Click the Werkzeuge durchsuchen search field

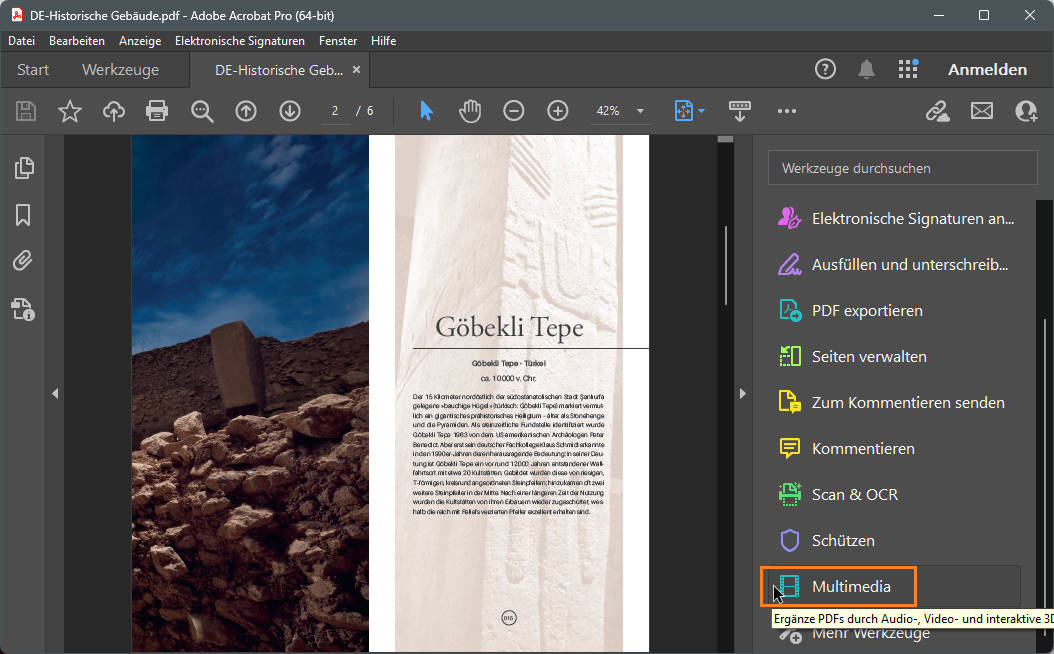click(903, 168)
